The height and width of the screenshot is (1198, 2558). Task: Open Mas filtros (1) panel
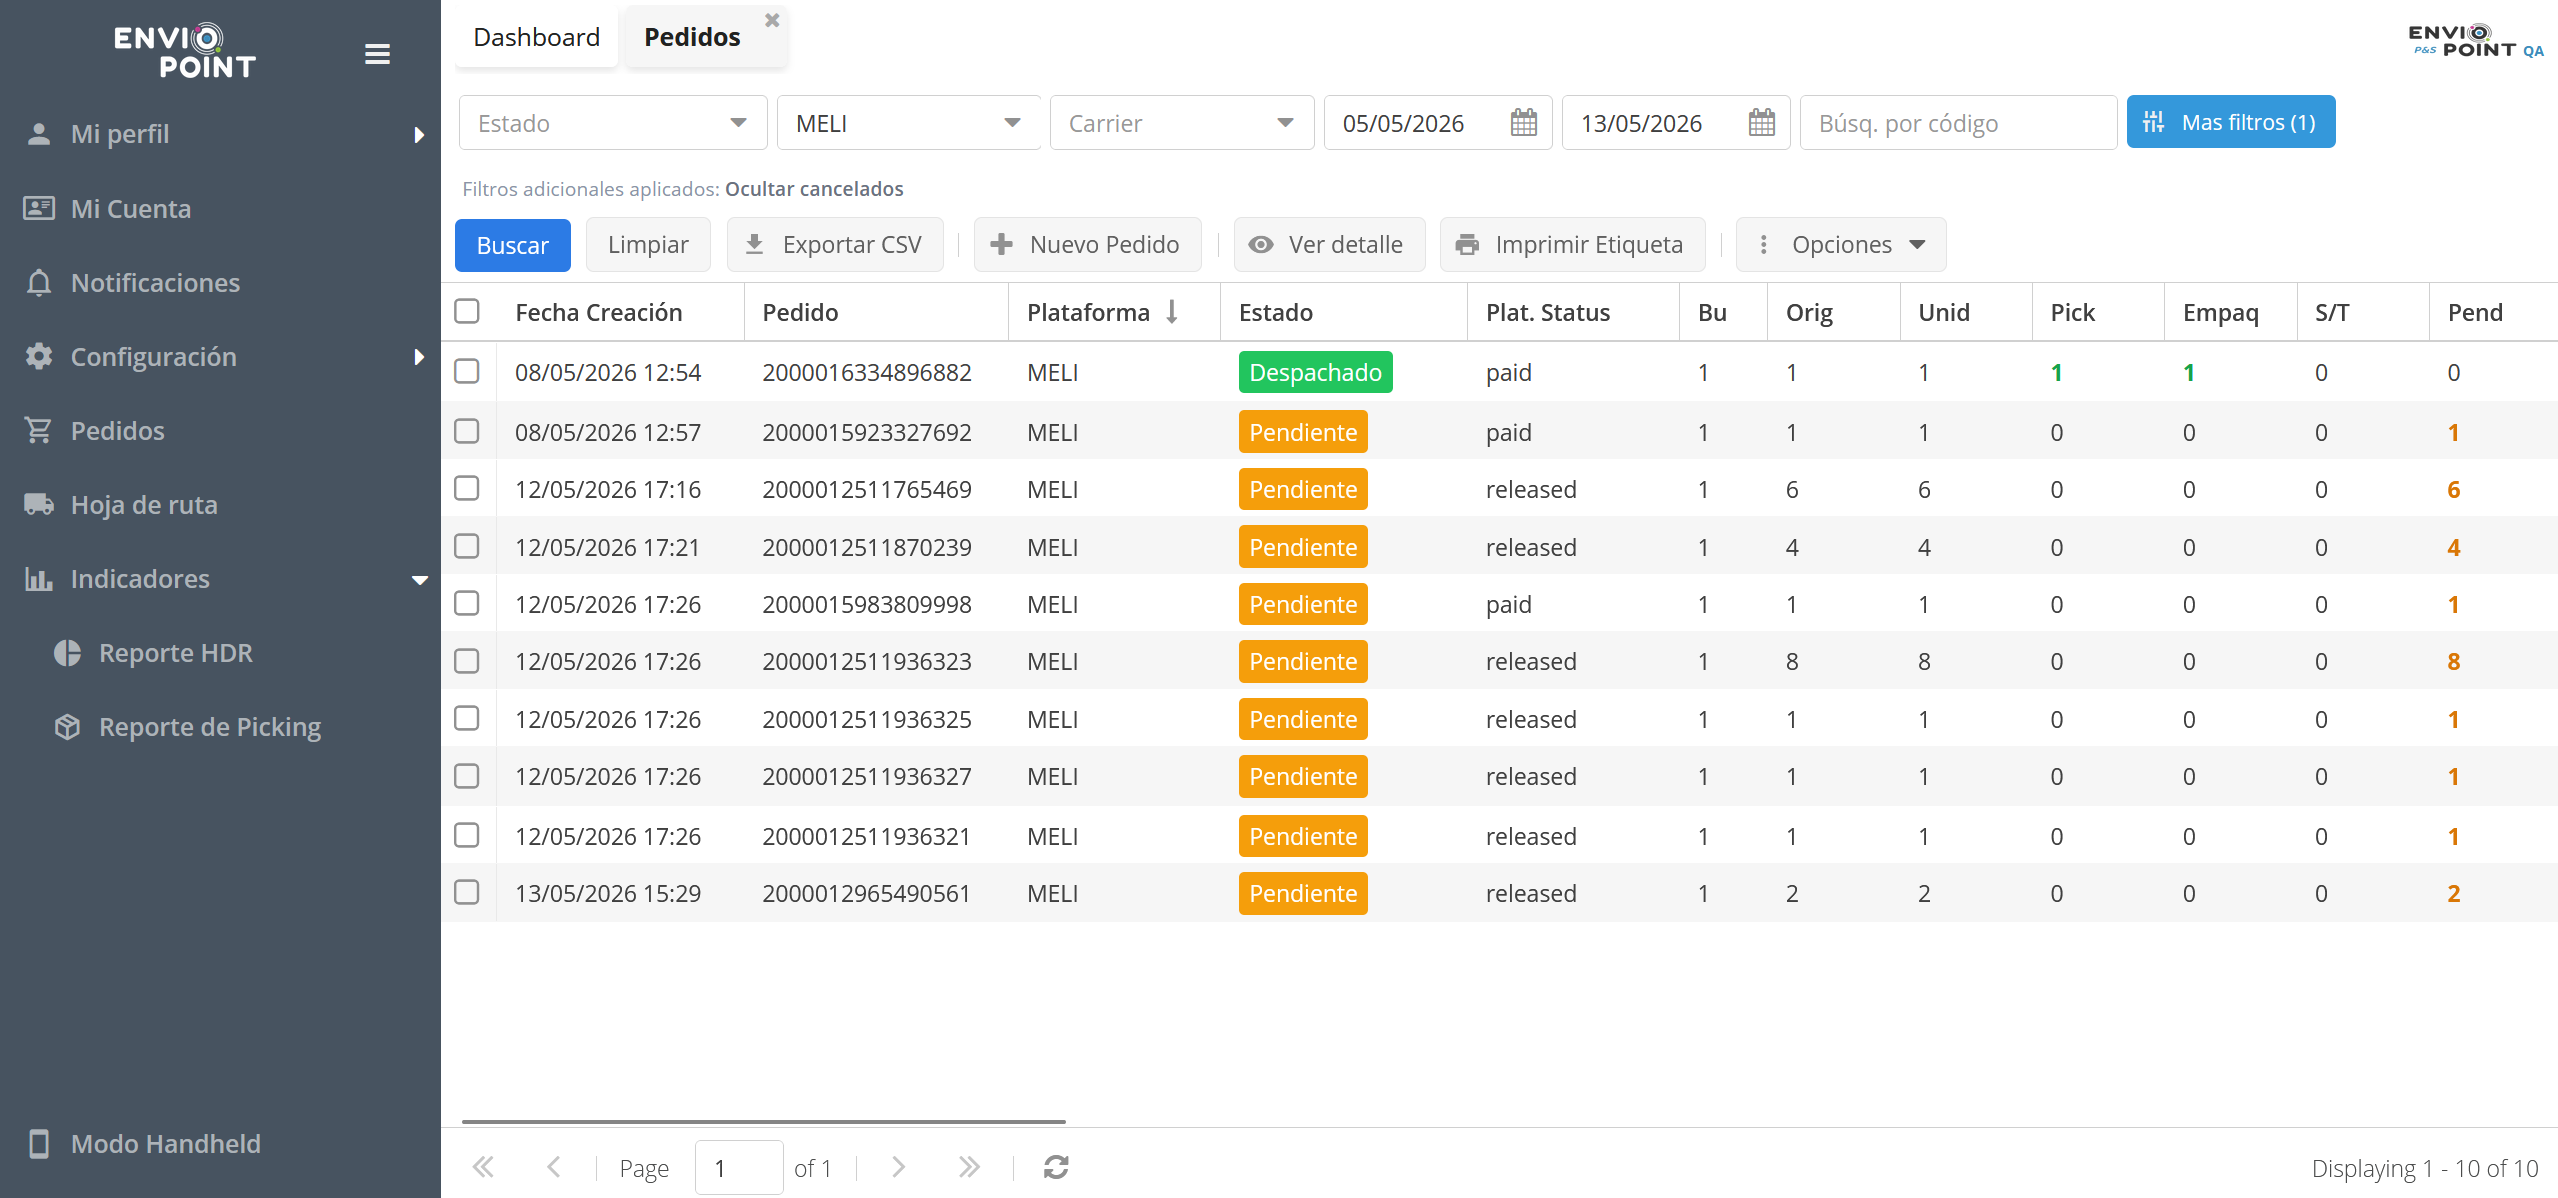(x=2230, y=122)
